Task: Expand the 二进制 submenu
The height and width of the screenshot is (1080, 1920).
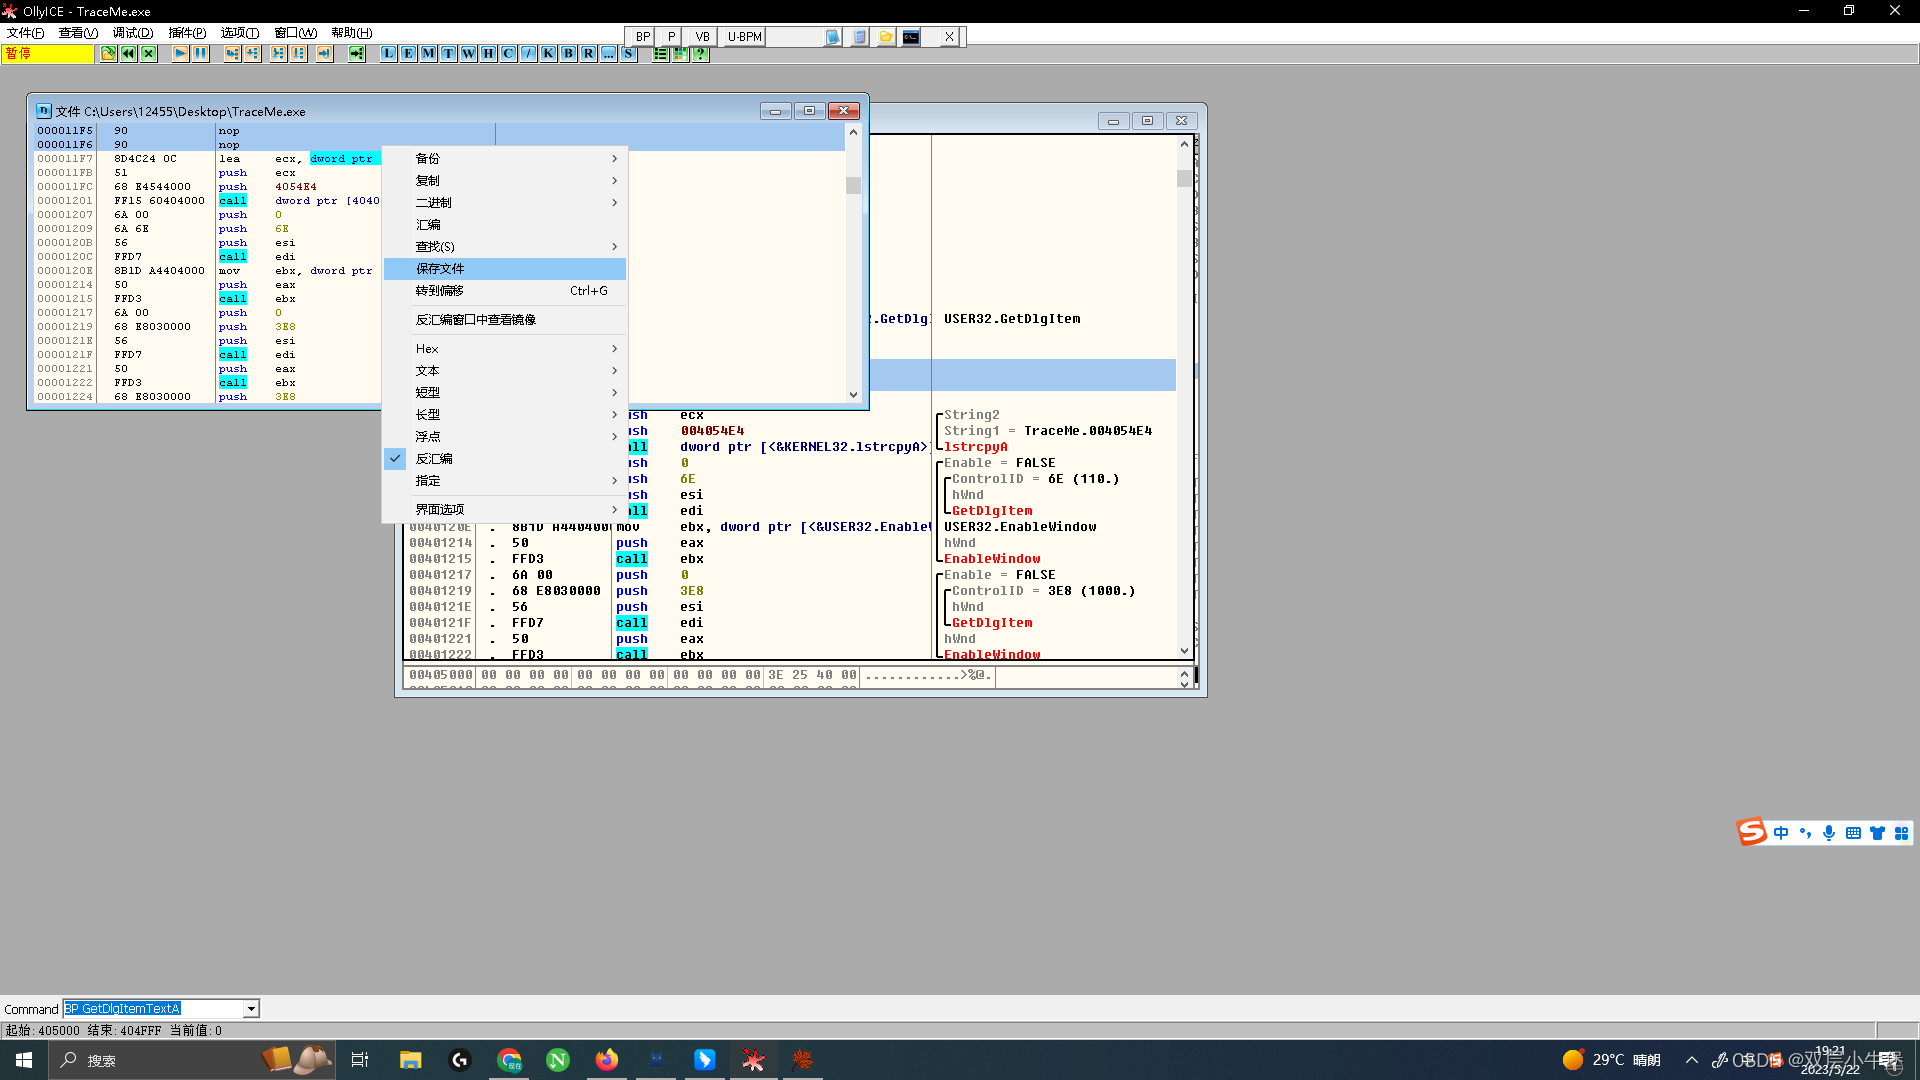Action: tap(505, 203)
